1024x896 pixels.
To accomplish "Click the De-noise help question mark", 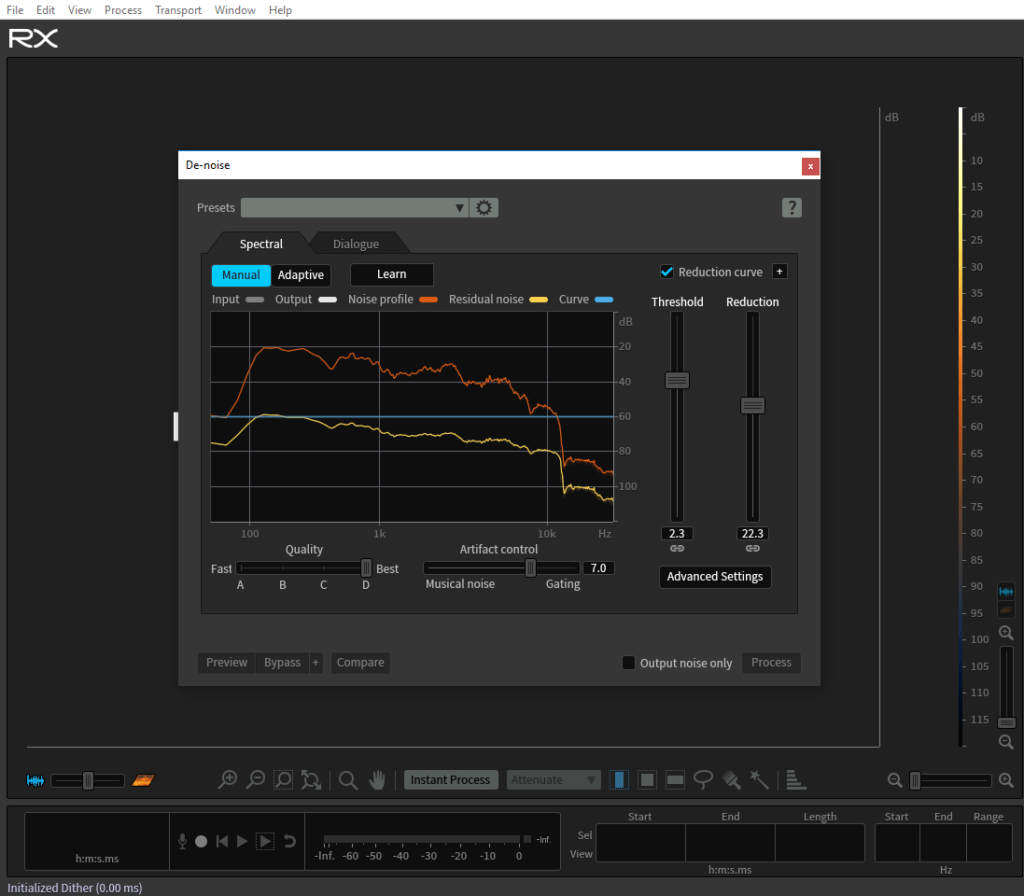I will [792, 208].
